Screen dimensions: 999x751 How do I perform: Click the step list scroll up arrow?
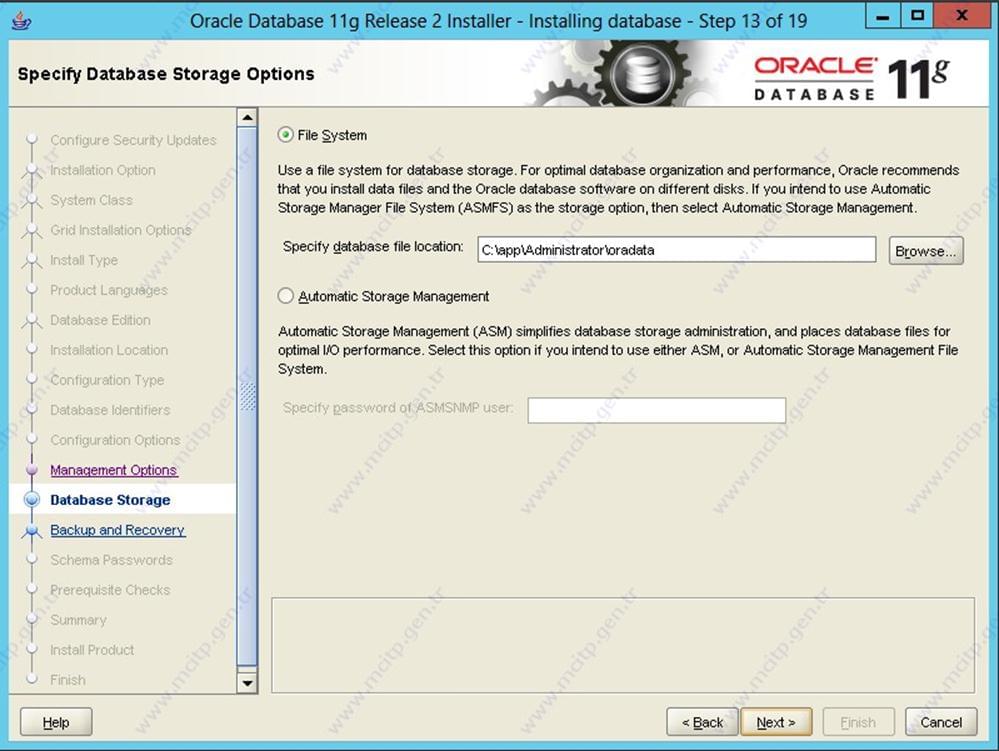247,118
